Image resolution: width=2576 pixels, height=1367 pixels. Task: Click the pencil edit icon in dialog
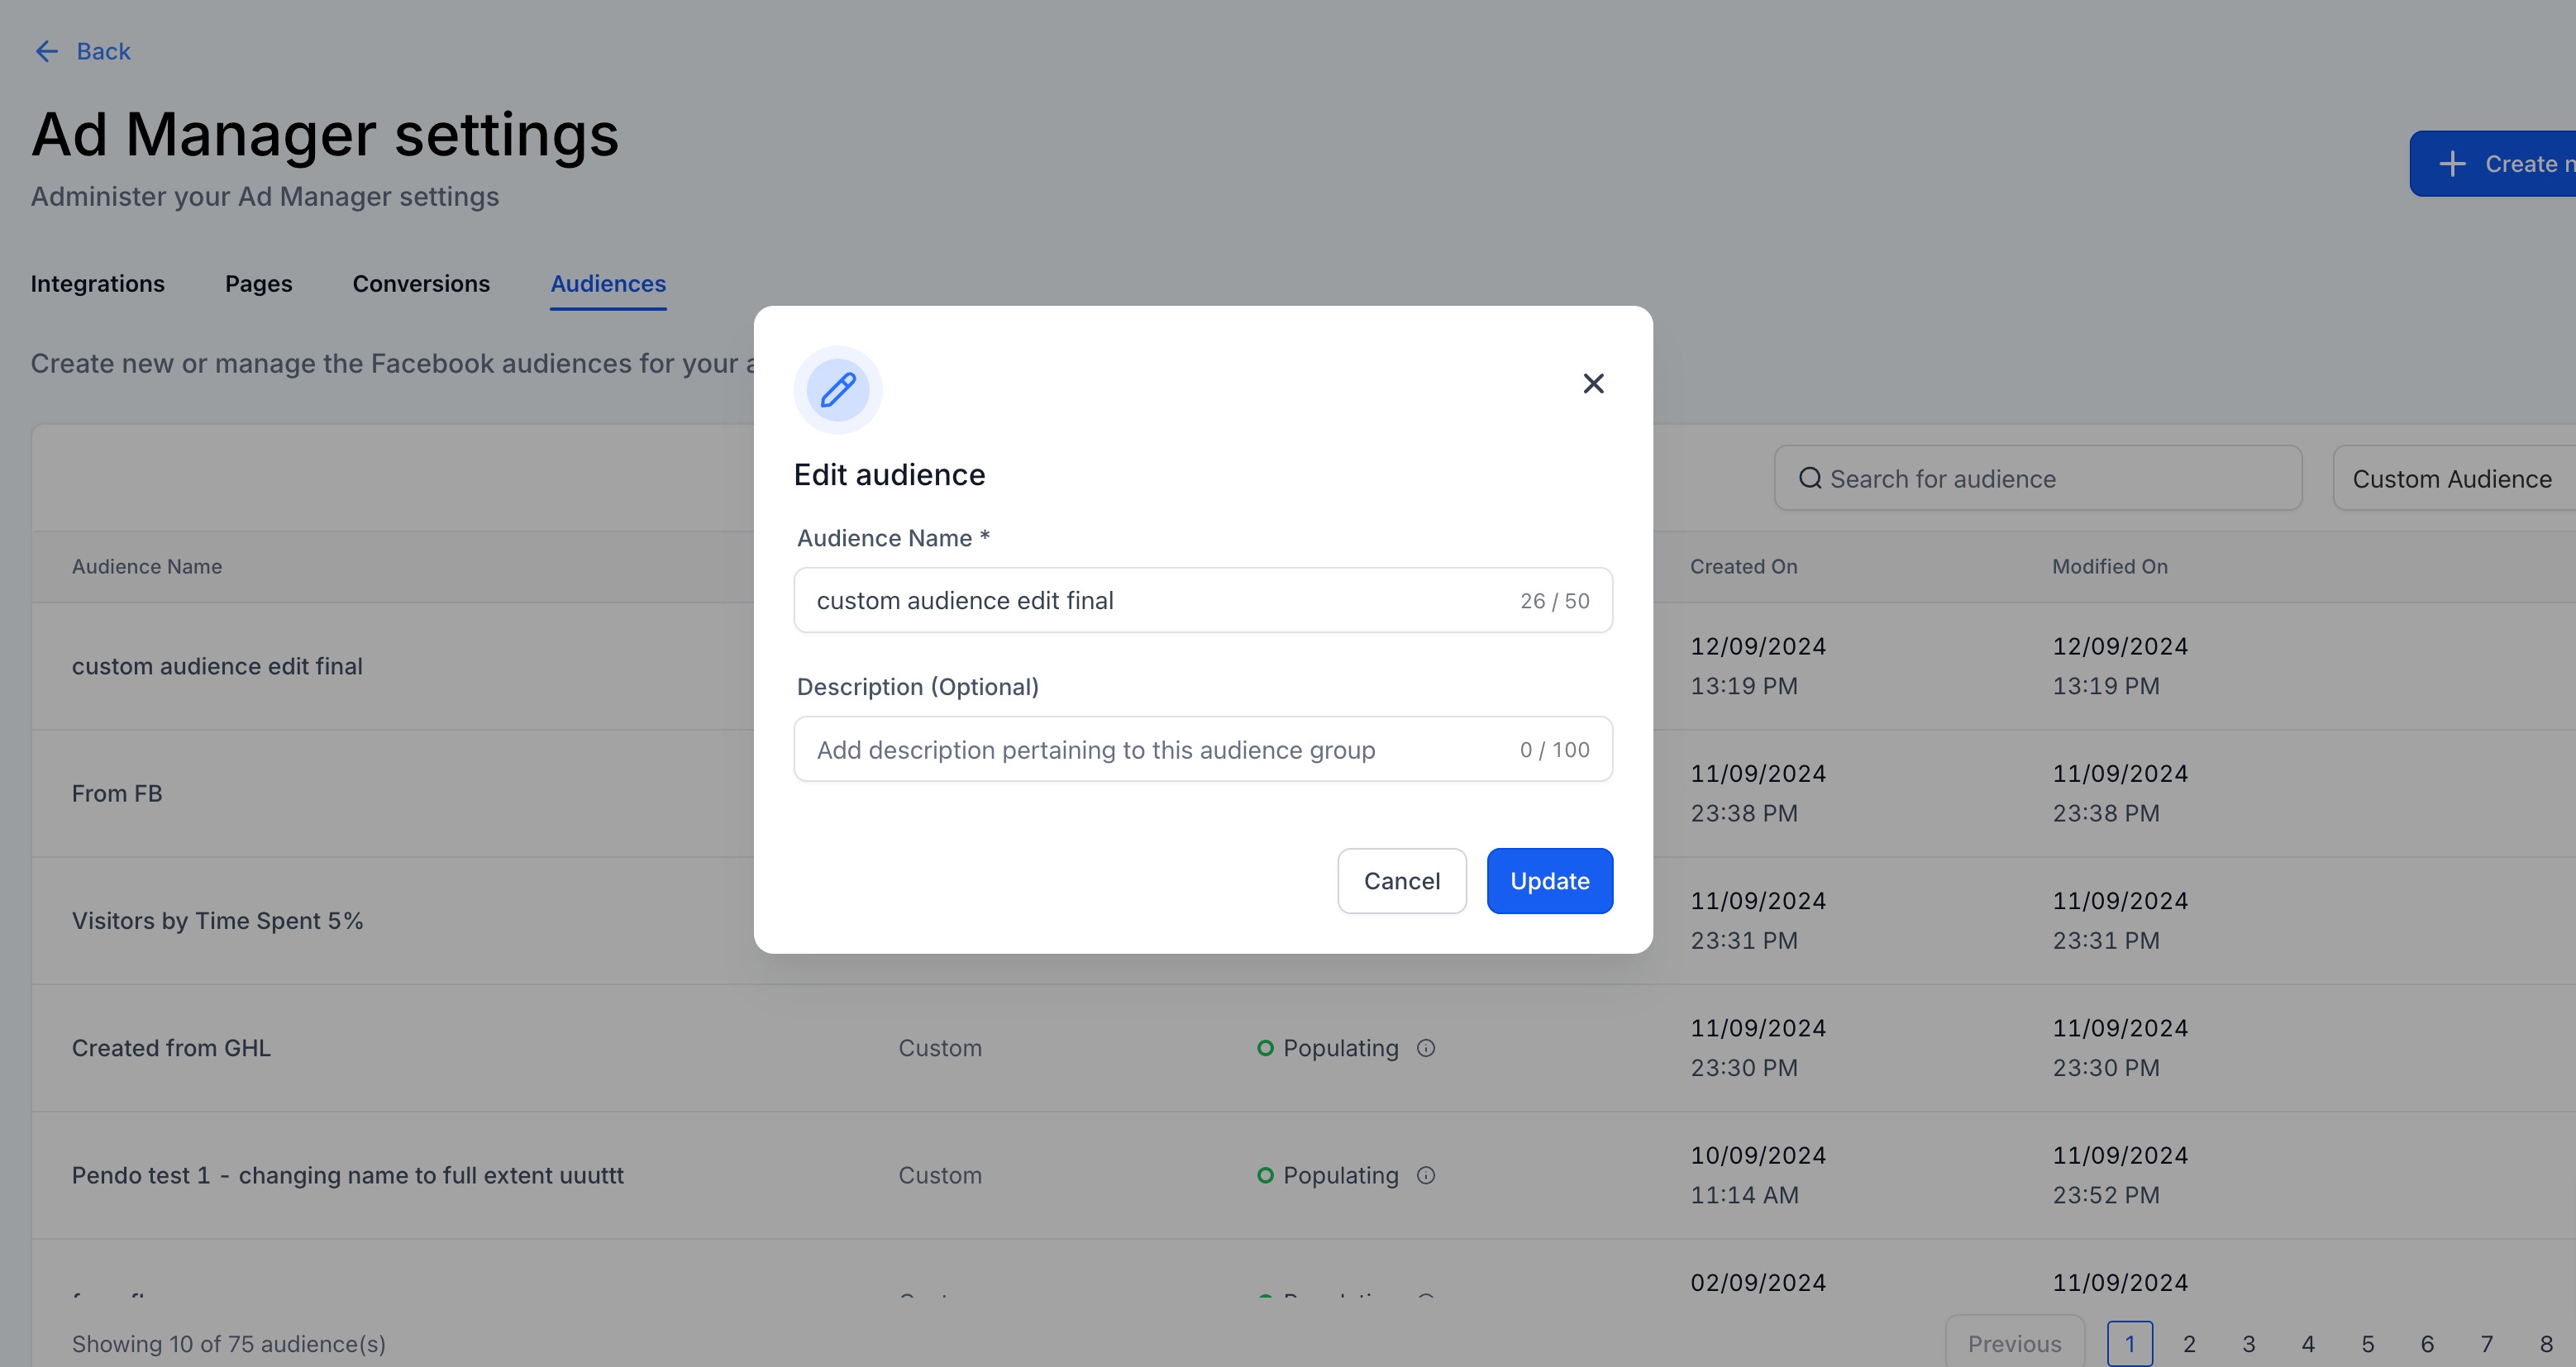tap(838, 390)
